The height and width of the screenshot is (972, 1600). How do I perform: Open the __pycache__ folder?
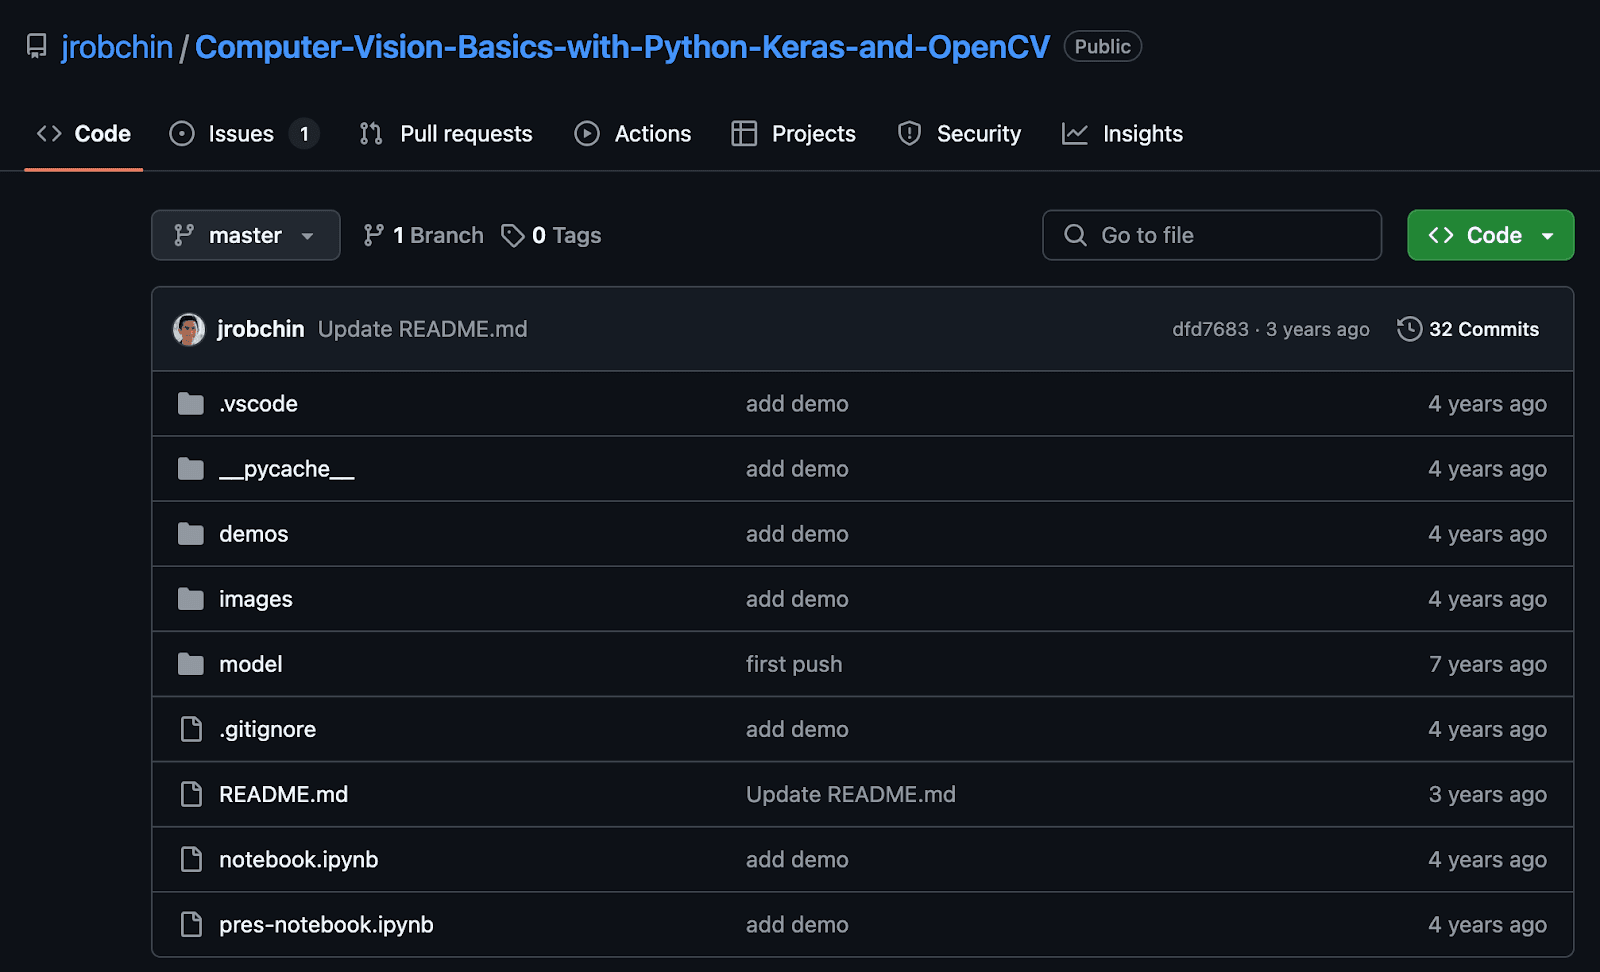(x=287, y=469)
